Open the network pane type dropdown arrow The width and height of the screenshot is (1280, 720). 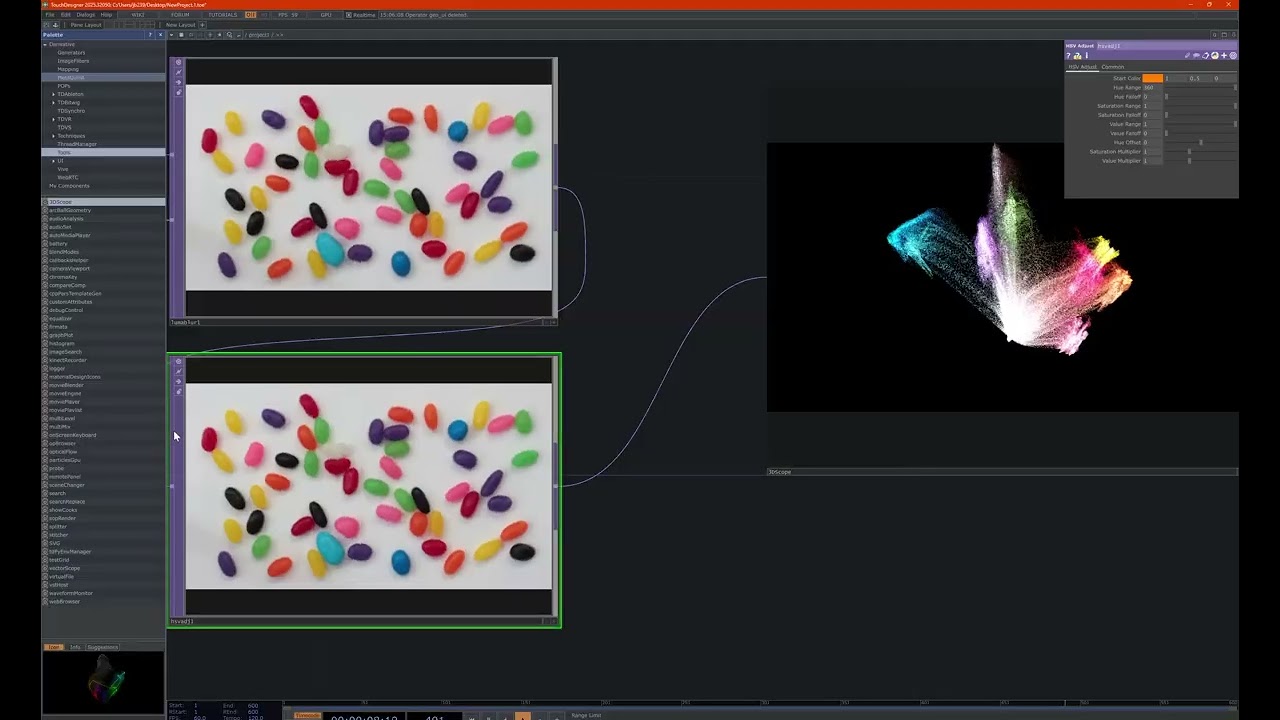[x=171, y=35]
